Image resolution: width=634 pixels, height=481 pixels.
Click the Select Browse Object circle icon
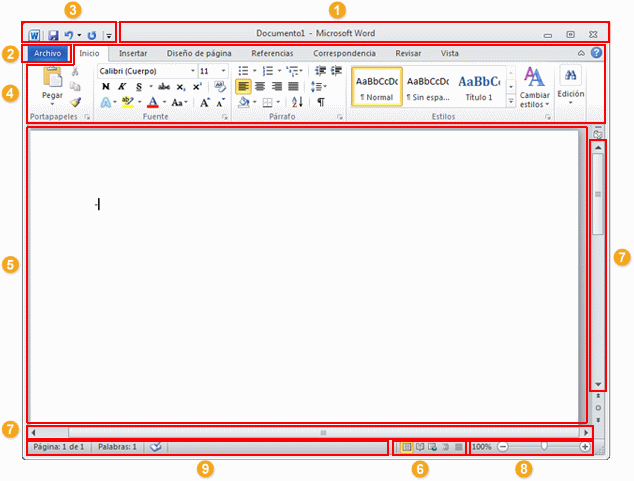(598, 408)
